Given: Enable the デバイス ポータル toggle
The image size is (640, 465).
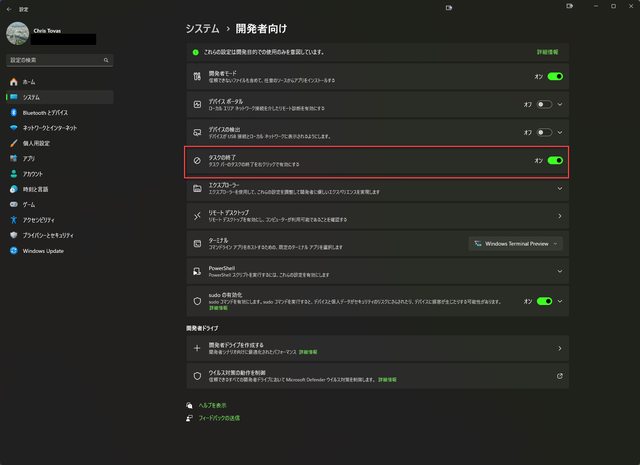Looking at the screenshot, I should (x=544, y=104).
